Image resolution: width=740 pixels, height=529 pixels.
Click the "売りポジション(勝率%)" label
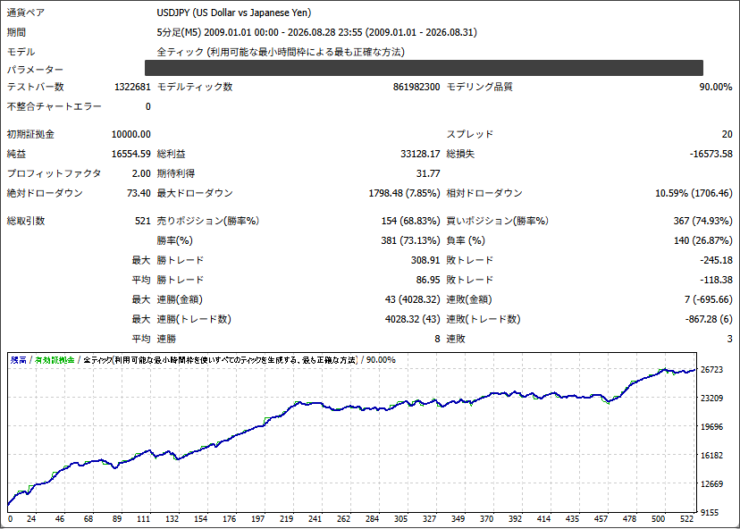[208, 221]
